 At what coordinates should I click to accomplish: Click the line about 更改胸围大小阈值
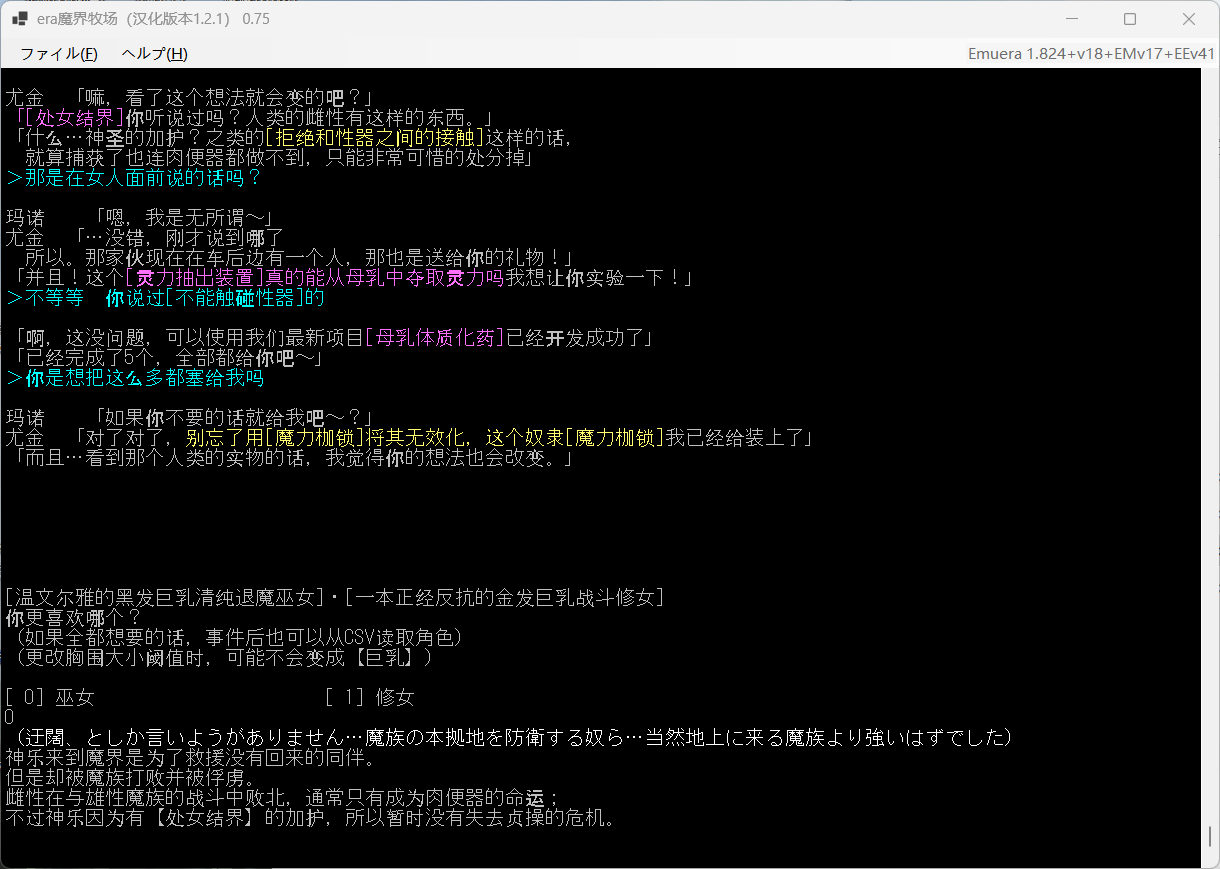224,658
